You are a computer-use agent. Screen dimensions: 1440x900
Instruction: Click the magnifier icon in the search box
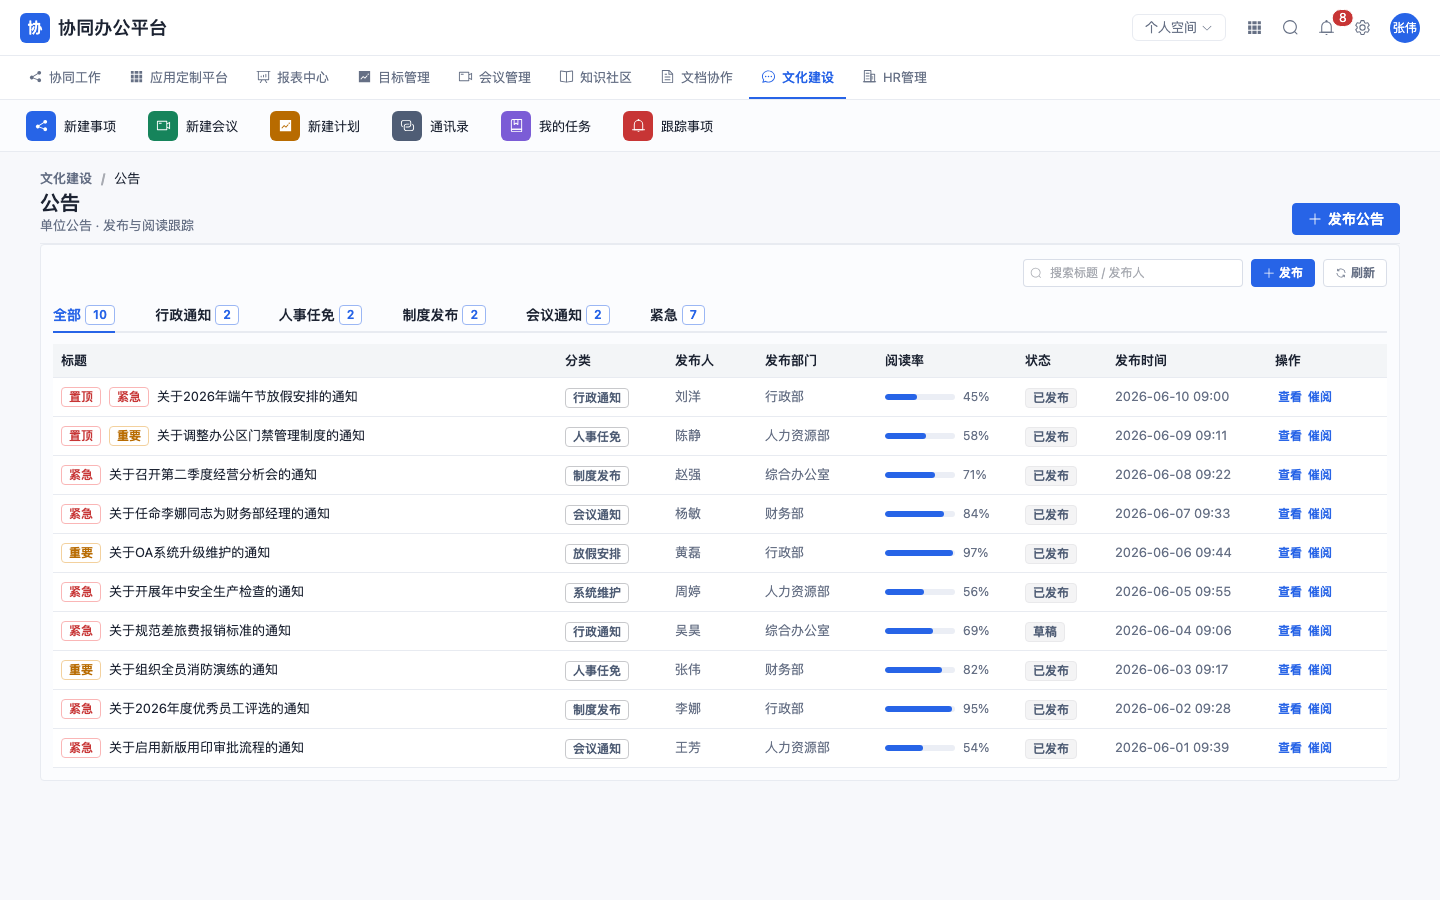coord(1036,273)
